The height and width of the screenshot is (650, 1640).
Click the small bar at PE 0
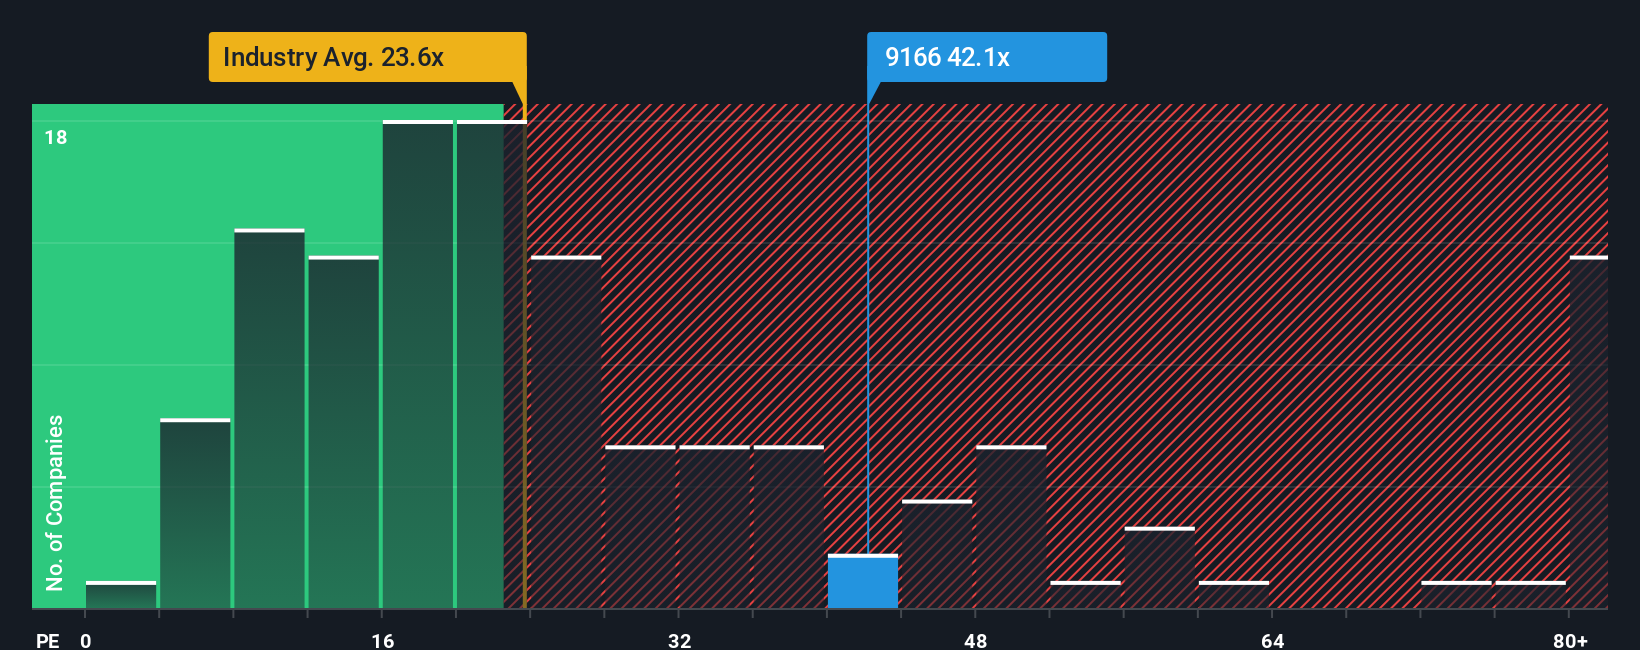[x=121, y=594]
